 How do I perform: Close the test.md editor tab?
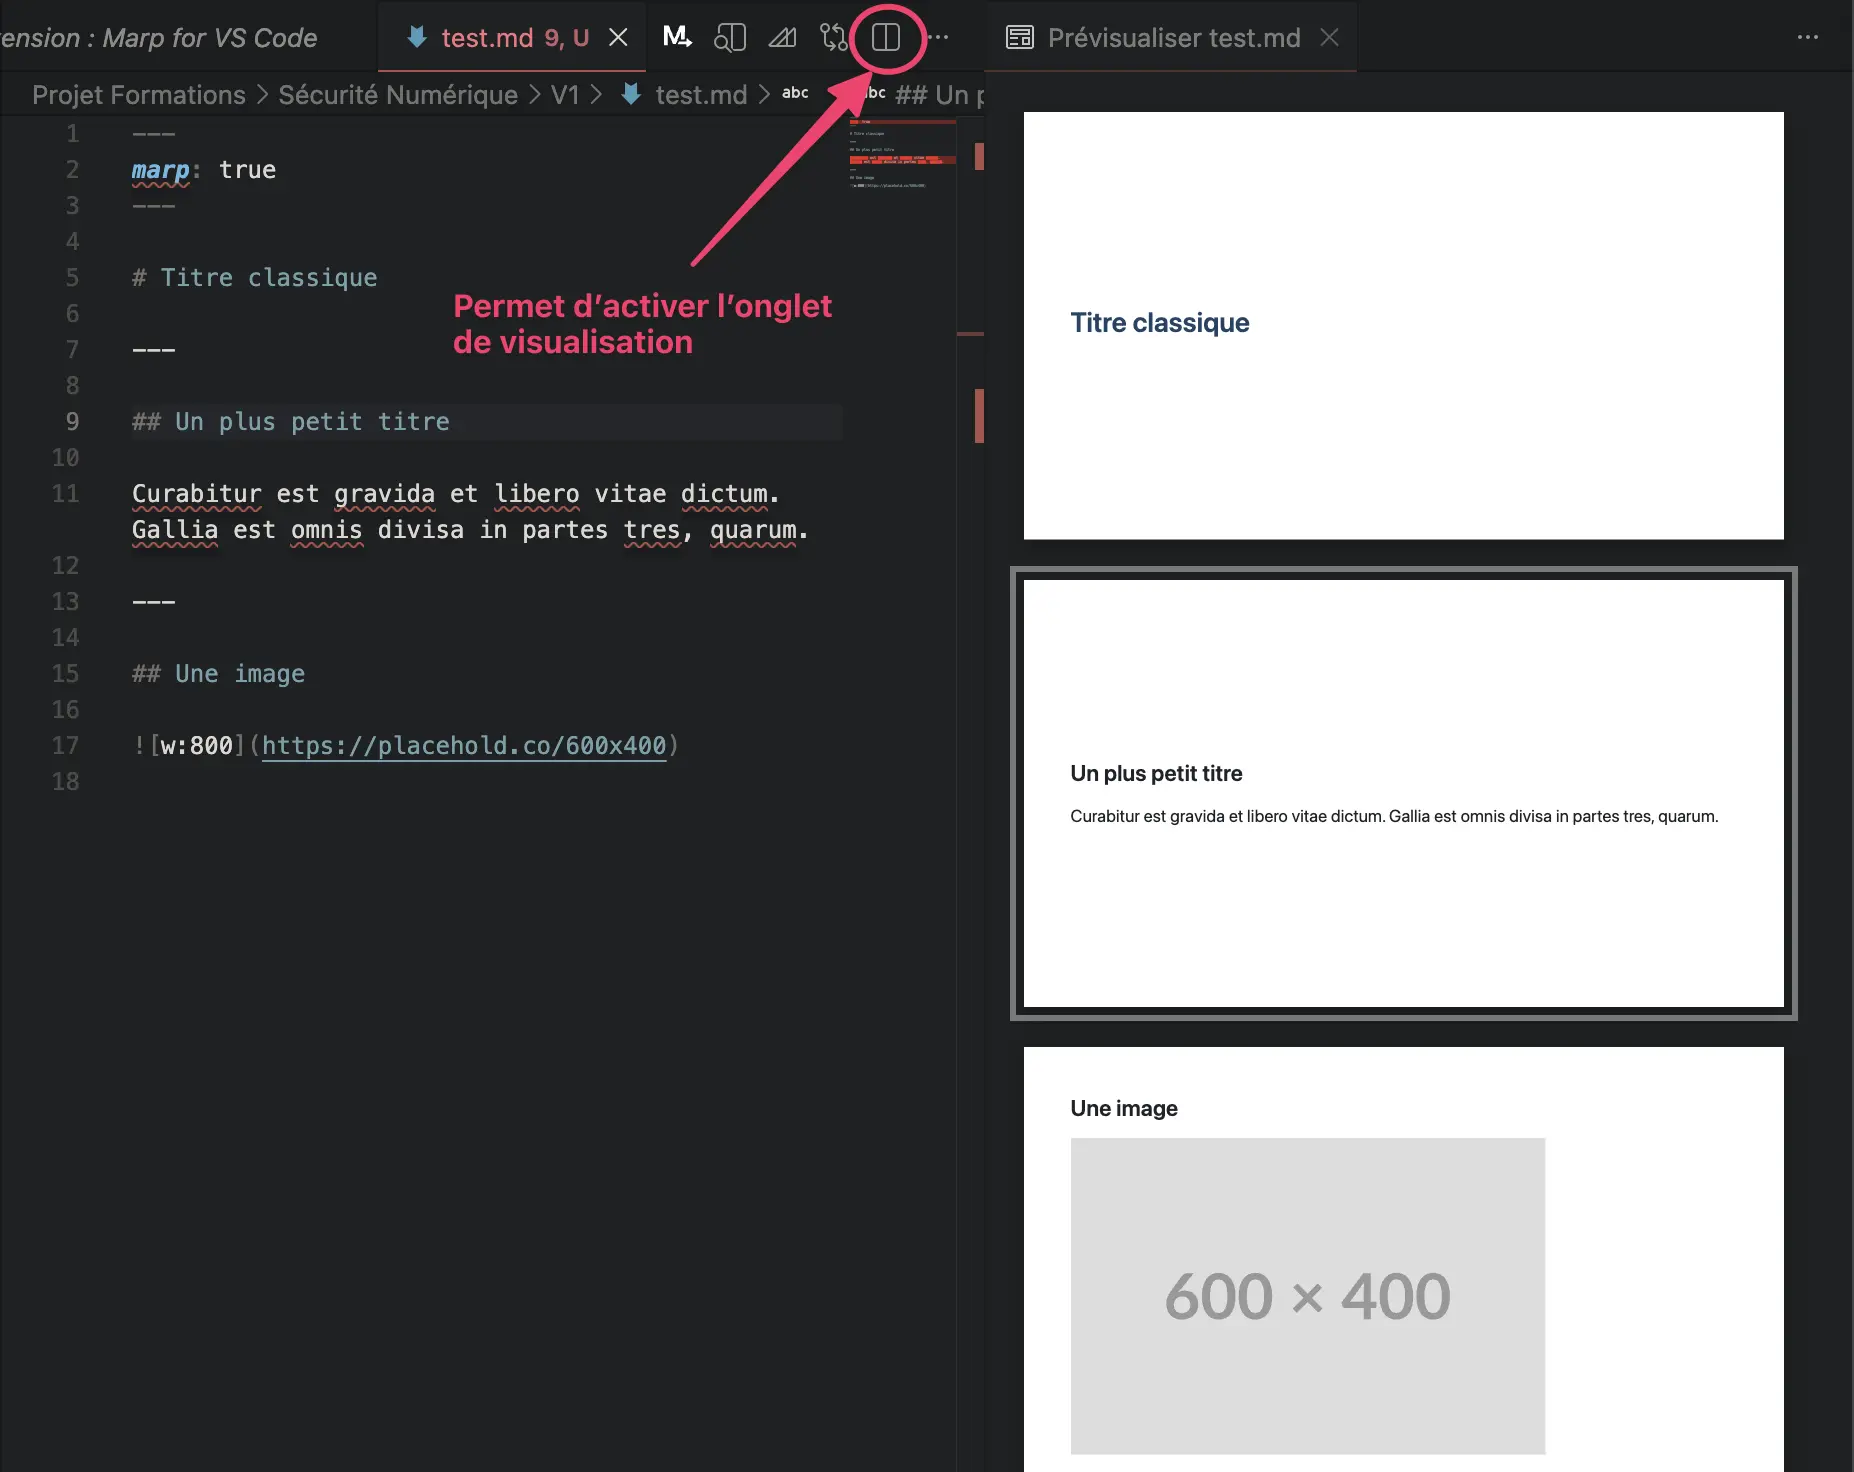click(619, 37)
